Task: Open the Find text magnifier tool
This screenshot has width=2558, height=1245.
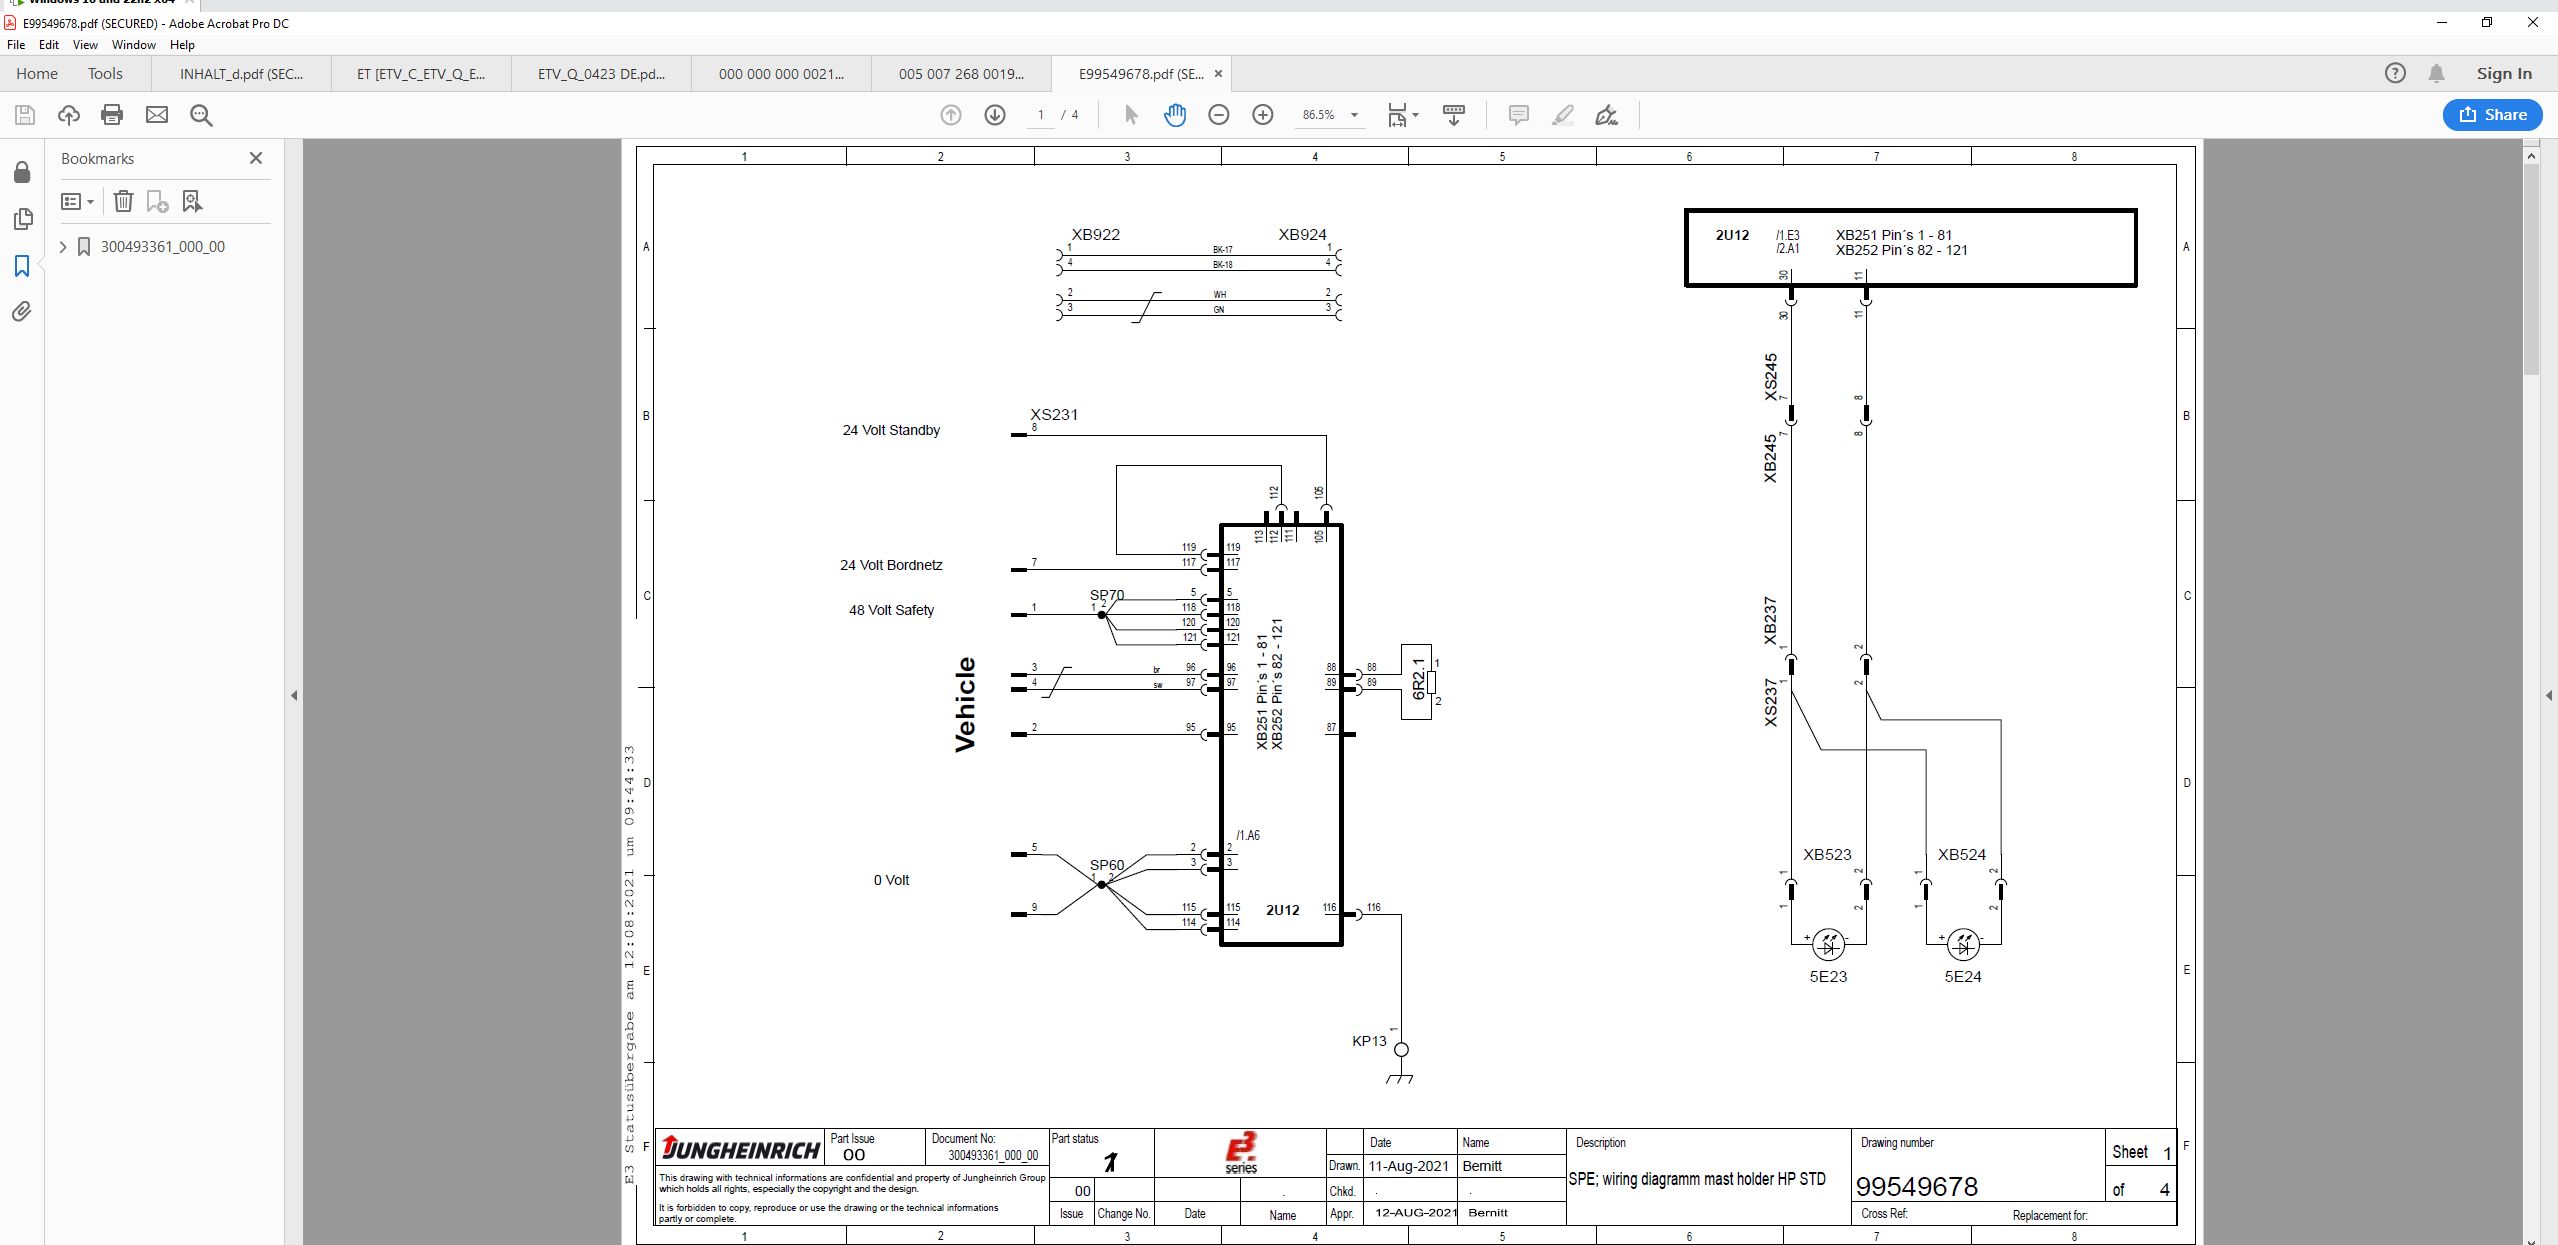Action: click(x=201, y=115)
